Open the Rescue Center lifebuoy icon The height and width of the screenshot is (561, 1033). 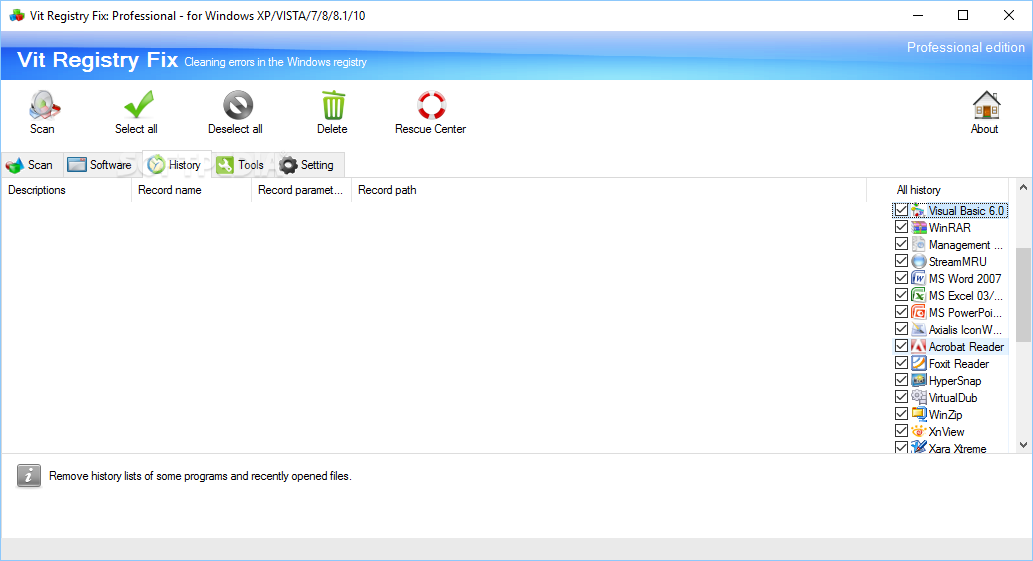pos(432,105)
